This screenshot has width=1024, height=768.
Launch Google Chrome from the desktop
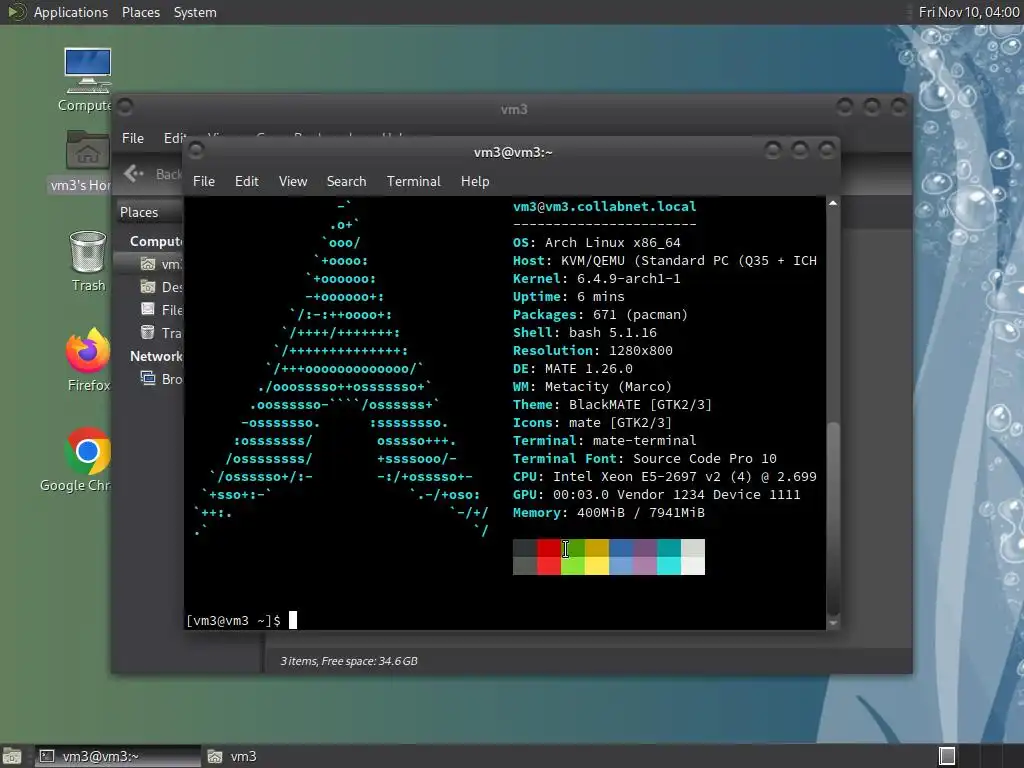tap(88, 451)
